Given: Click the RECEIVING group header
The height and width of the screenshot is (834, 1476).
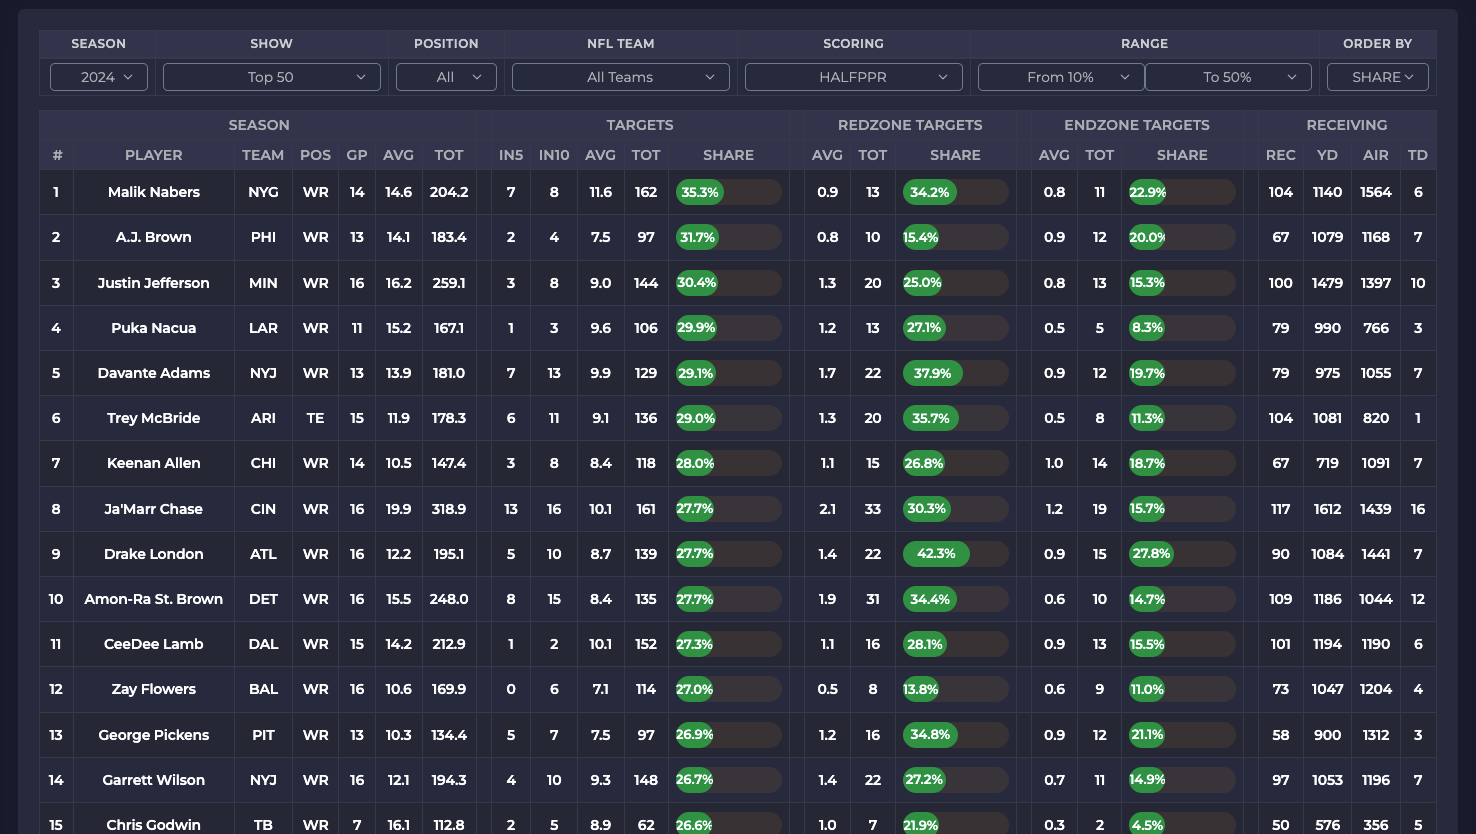Looking at the screenshot, I should click(x=1347, y=125).
